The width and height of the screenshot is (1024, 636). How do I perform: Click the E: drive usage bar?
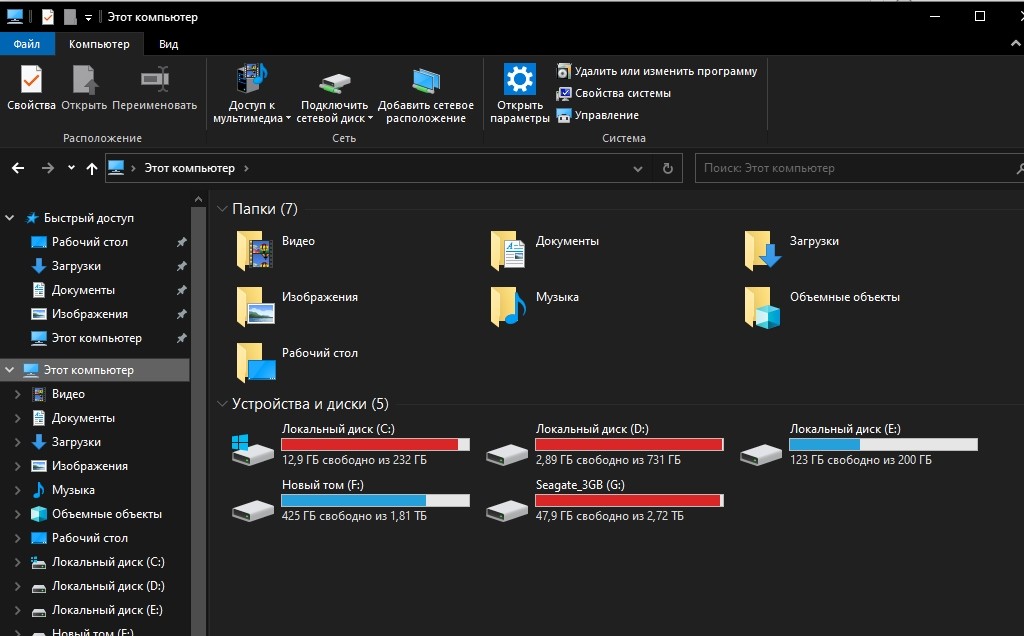point(884,445)
